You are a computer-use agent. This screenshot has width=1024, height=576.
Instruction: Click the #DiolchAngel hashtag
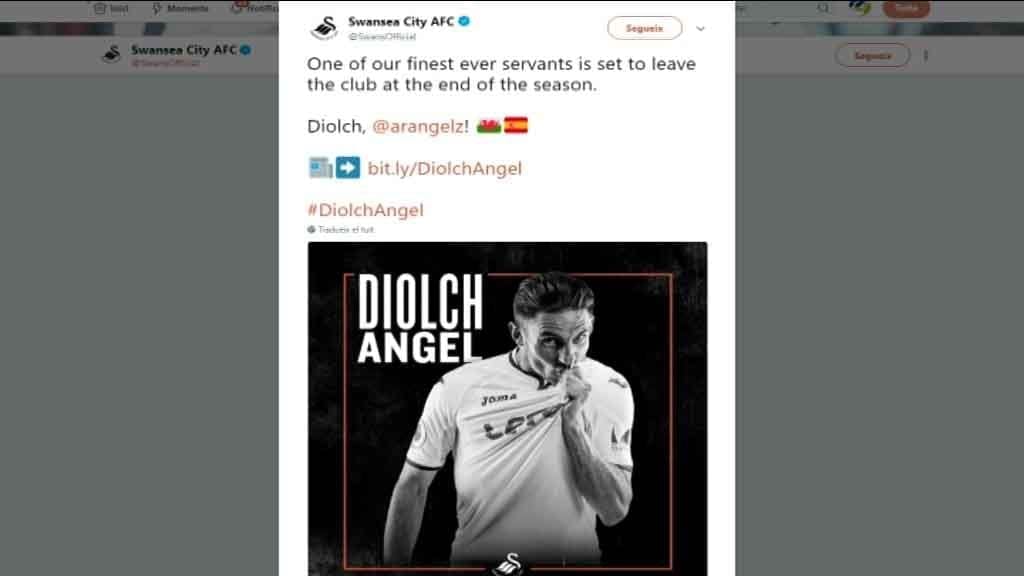point(366,210)
